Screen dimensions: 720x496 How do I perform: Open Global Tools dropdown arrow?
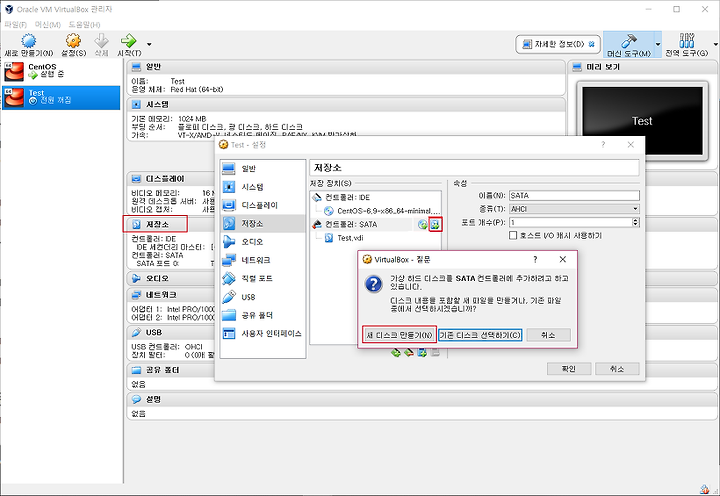(715, 45)
